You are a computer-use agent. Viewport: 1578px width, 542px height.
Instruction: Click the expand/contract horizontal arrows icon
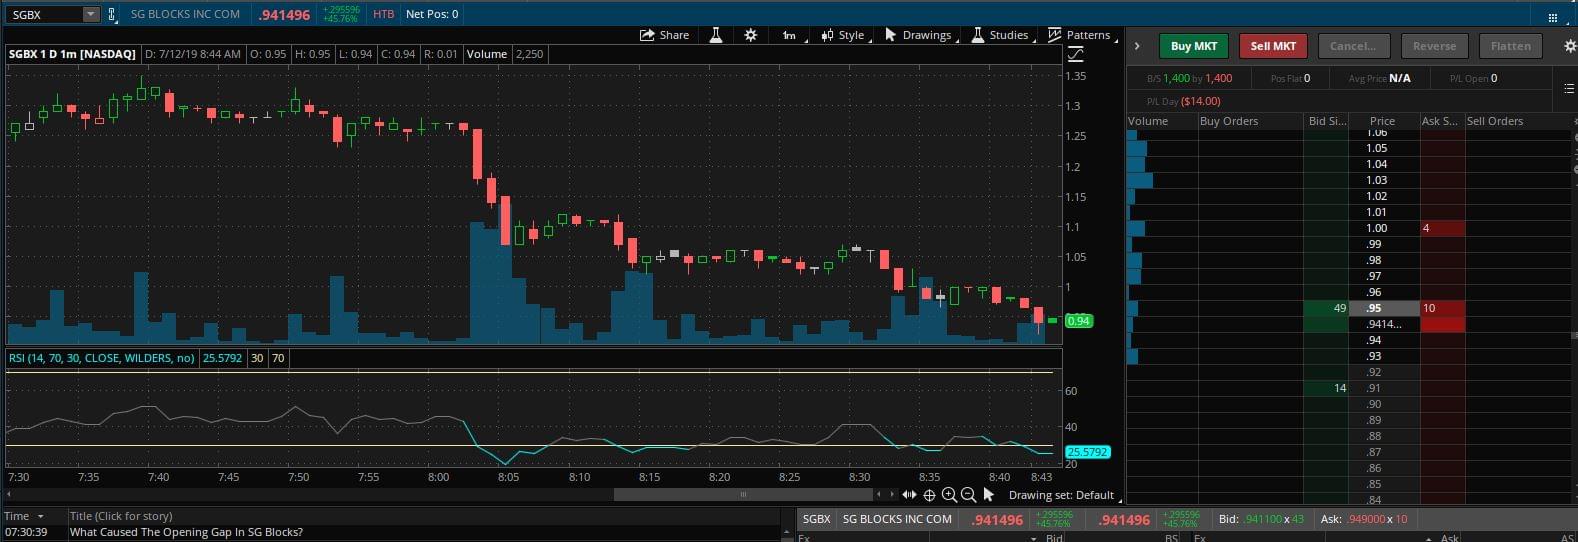point(909,494)
